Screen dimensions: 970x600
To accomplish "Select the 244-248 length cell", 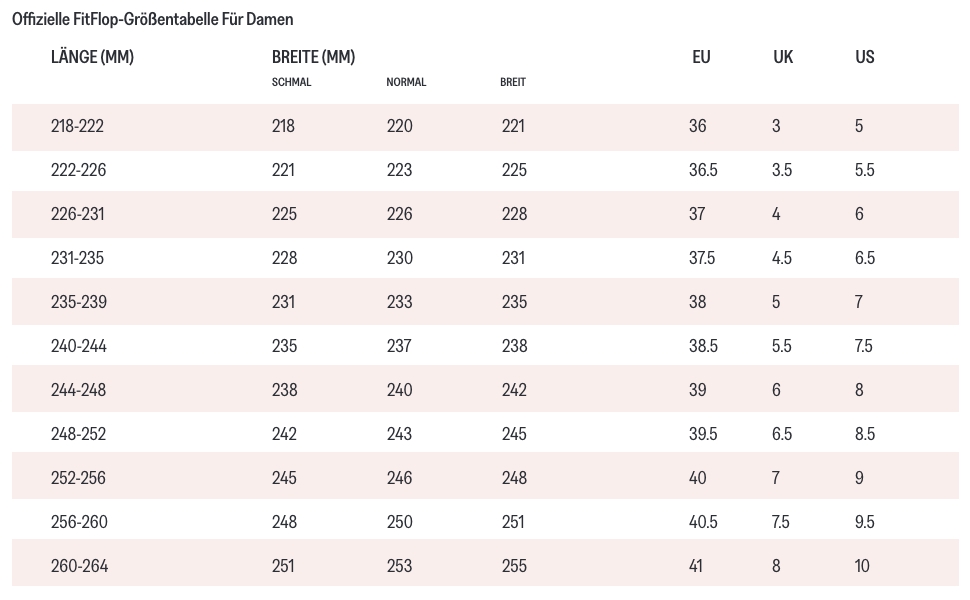I will (78, 390).
